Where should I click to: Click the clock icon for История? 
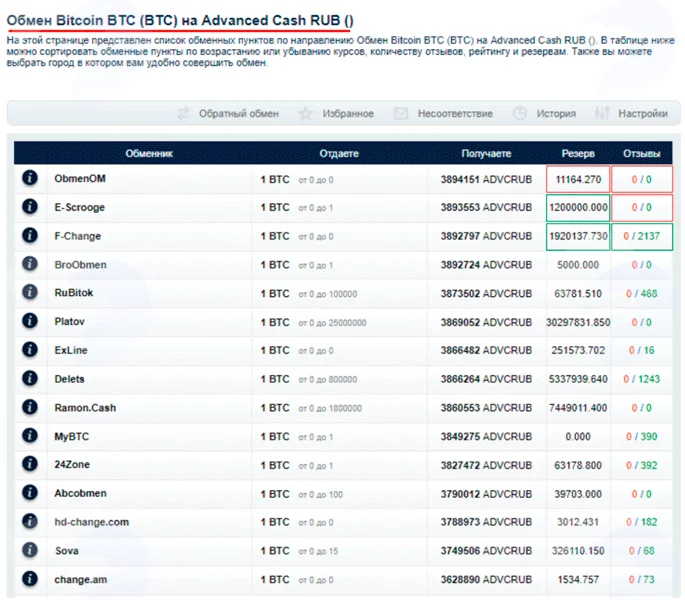(519, 114)
